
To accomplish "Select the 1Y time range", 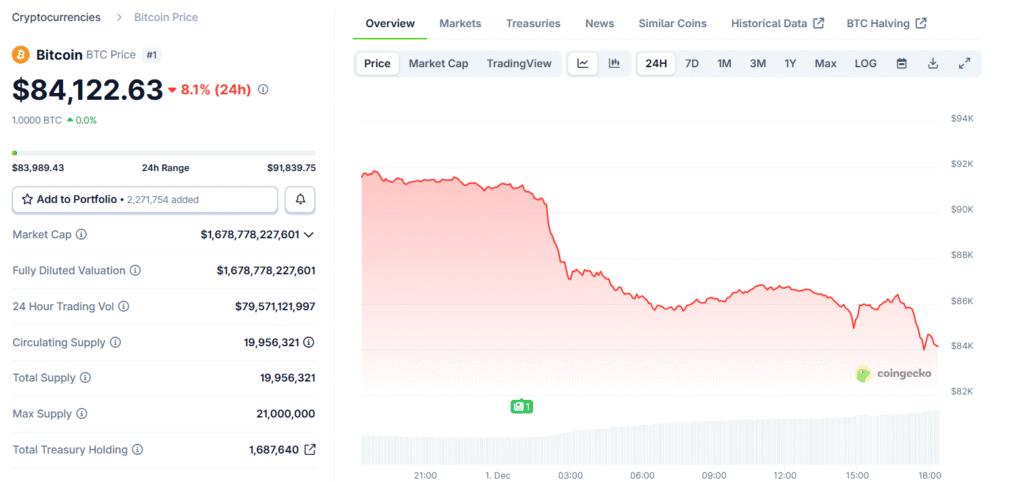I will (x=790, y=63).
